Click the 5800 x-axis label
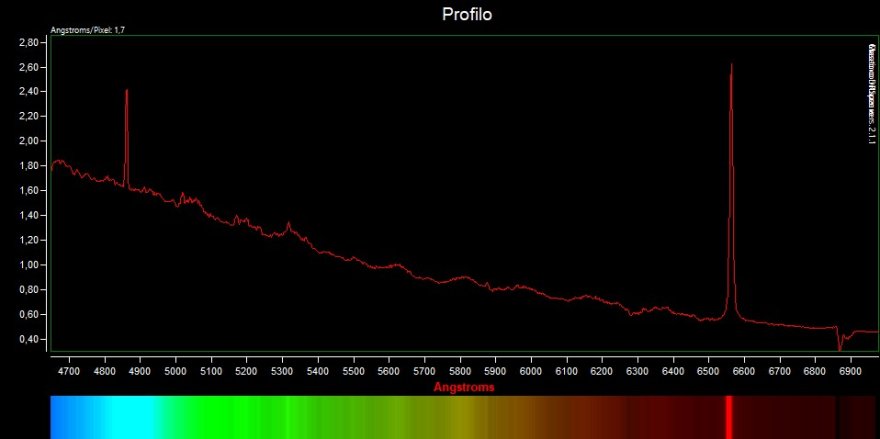This screenshot has height=439, width=880. pos(460,371)
